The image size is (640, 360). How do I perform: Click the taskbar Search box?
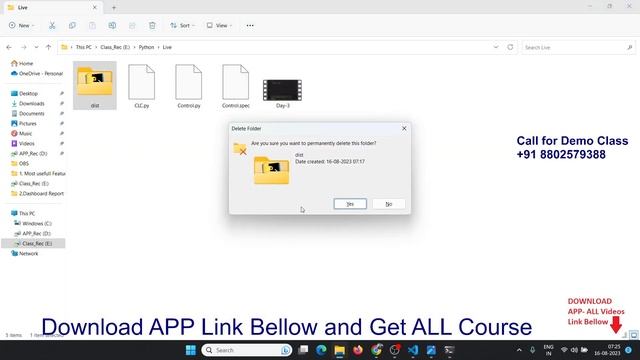tap(247, 350)
